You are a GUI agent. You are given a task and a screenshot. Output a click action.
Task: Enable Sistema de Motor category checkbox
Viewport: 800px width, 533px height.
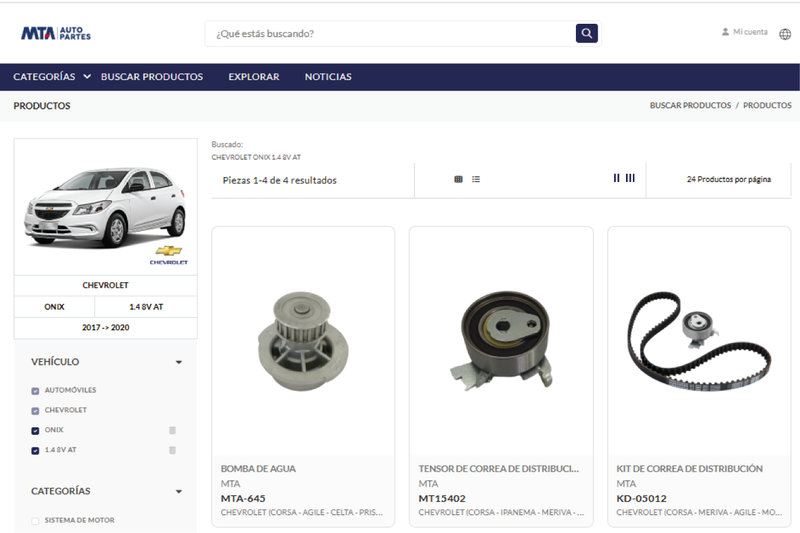(36, 521)
